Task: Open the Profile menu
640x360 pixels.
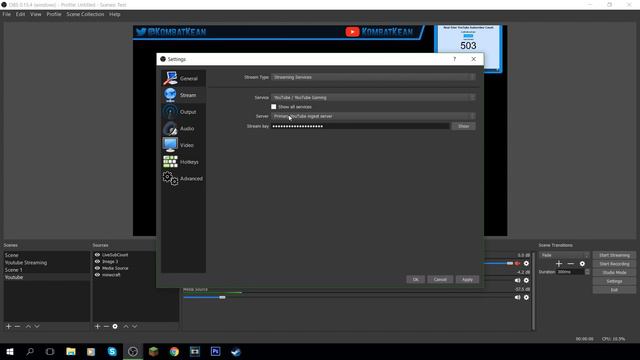Action: 53,14
